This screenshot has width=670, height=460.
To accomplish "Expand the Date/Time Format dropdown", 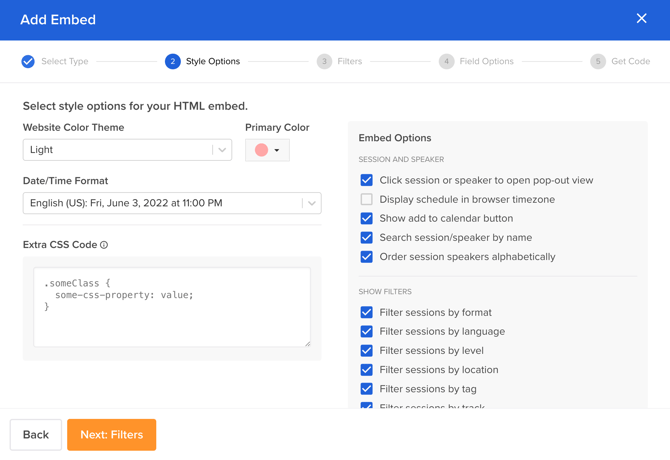I will 172,203.
